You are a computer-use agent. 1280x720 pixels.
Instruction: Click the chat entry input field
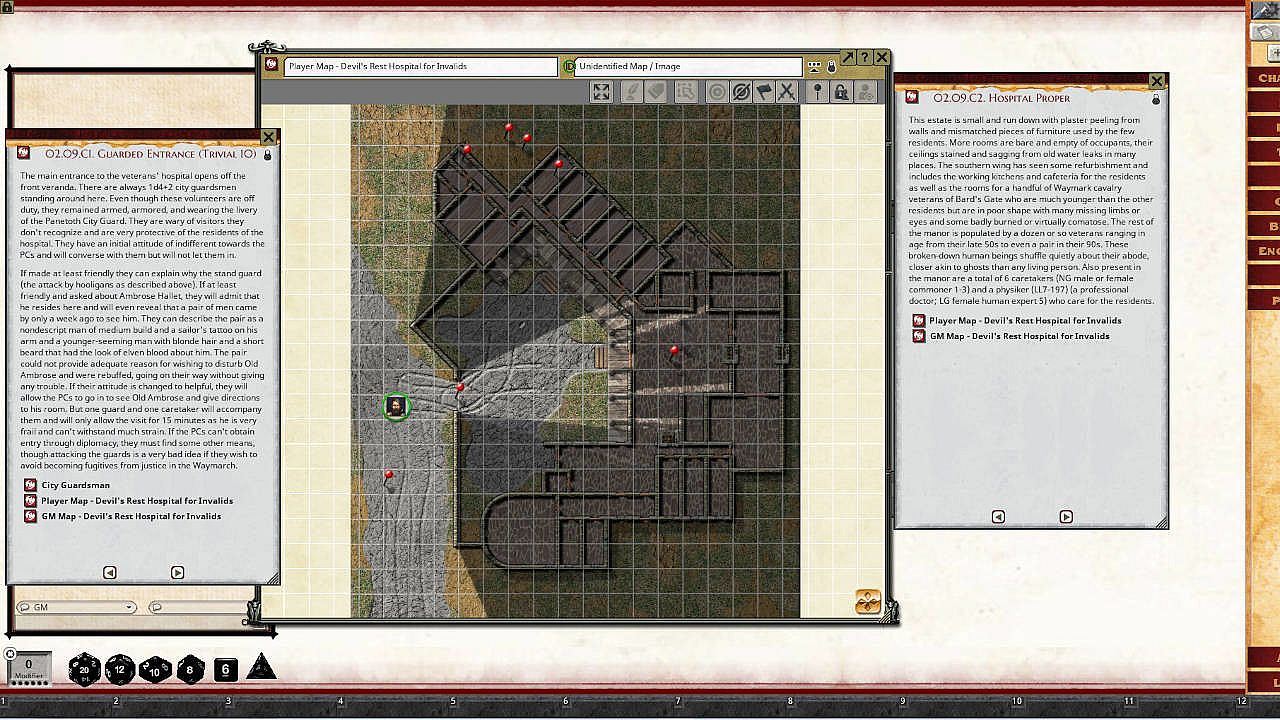198,607
